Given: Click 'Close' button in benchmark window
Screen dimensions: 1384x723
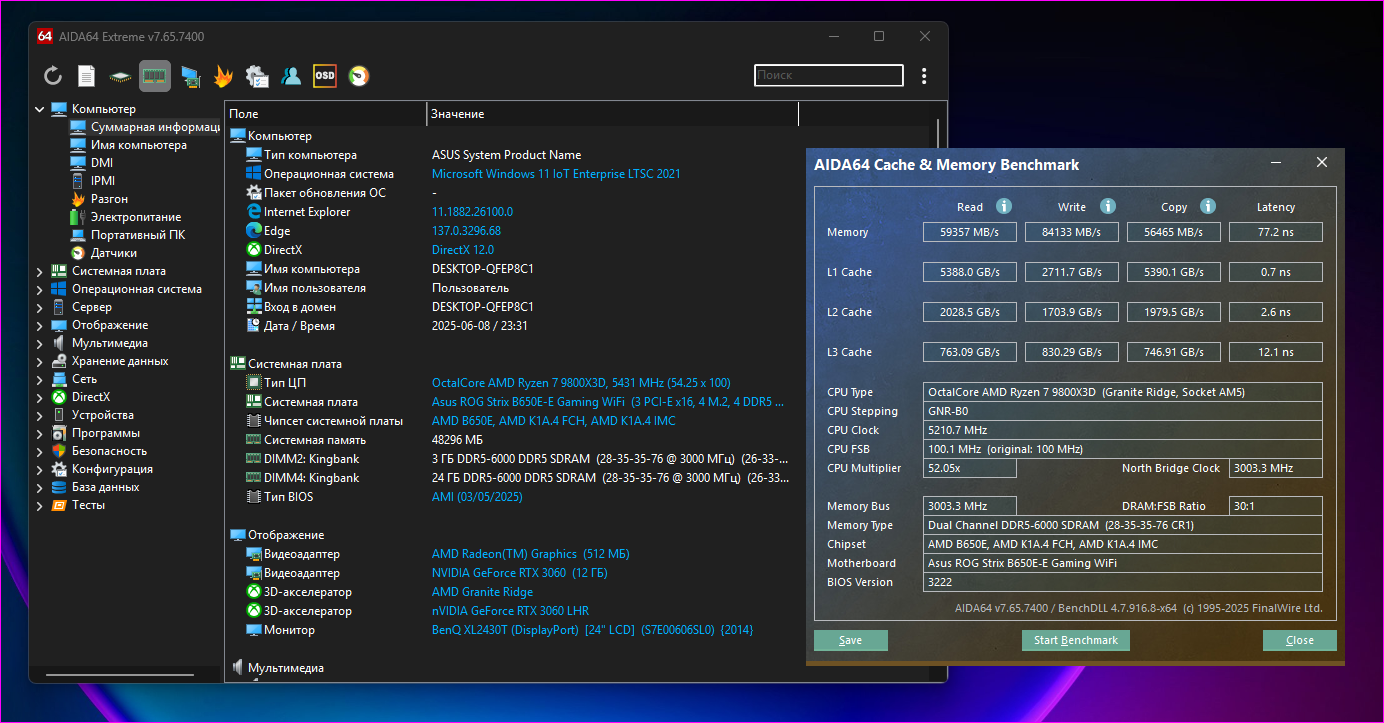Looking at the screenshot, I should click(1300, 640).
